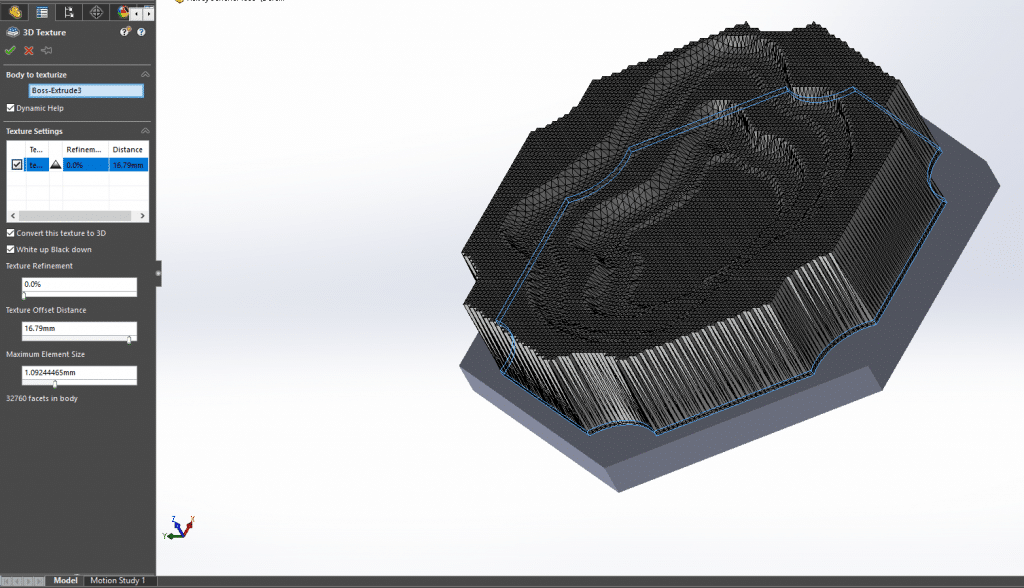The width and height of the screenshot is (1024, 588).
Task: Open the ConfigurationManager tab icon
Action: tap(69, 12)
